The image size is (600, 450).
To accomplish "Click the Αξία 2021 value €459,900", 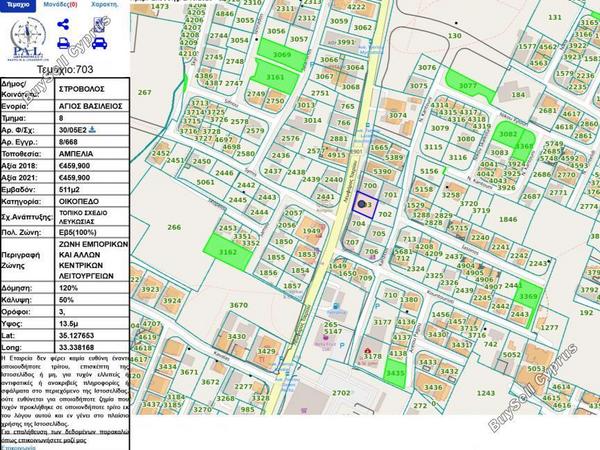I will pos(74,178).
